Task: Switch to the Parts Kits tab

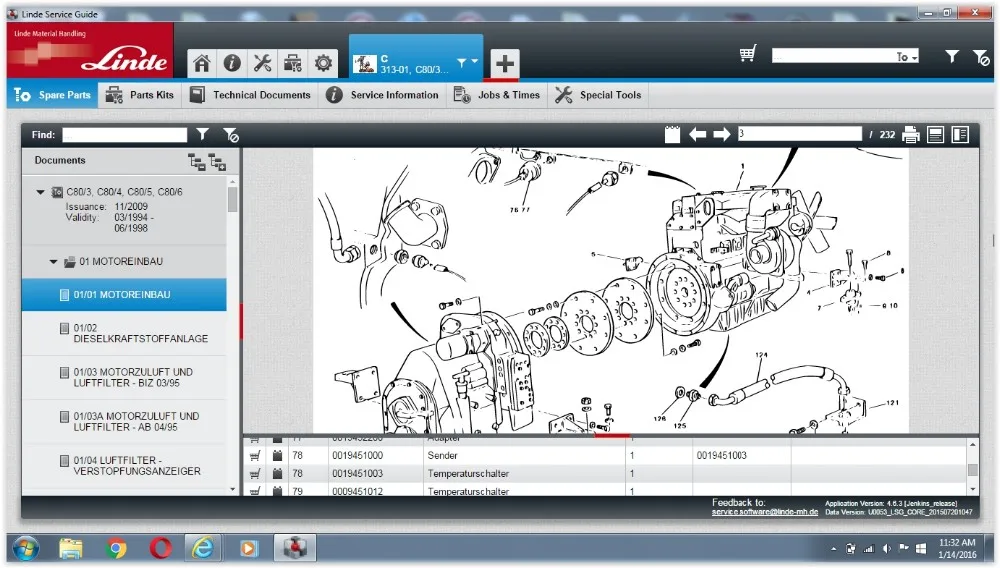Action: [x=140, y=95]
